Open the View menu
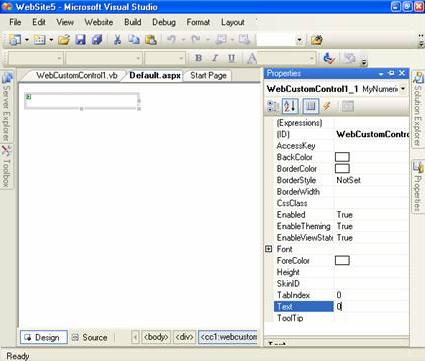 (x=65, y=22)
